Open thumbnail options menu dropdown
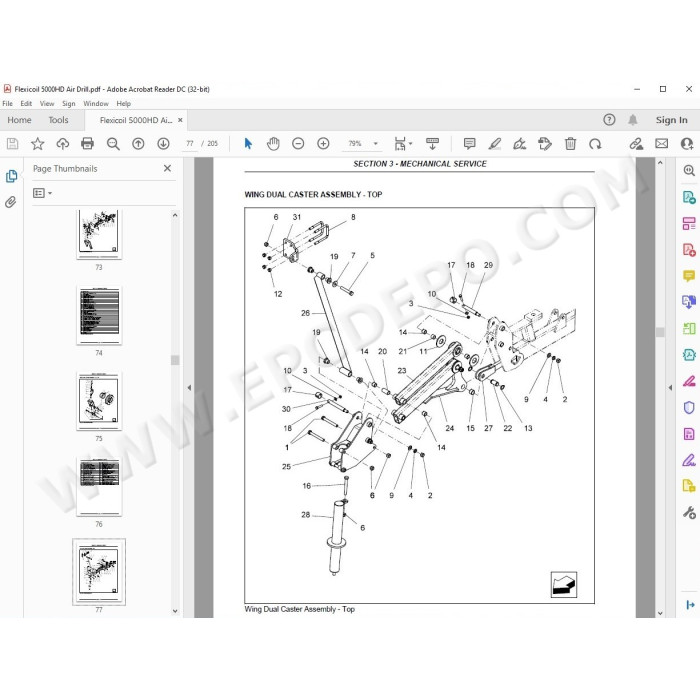700x700 pixels. pos(42,193)
